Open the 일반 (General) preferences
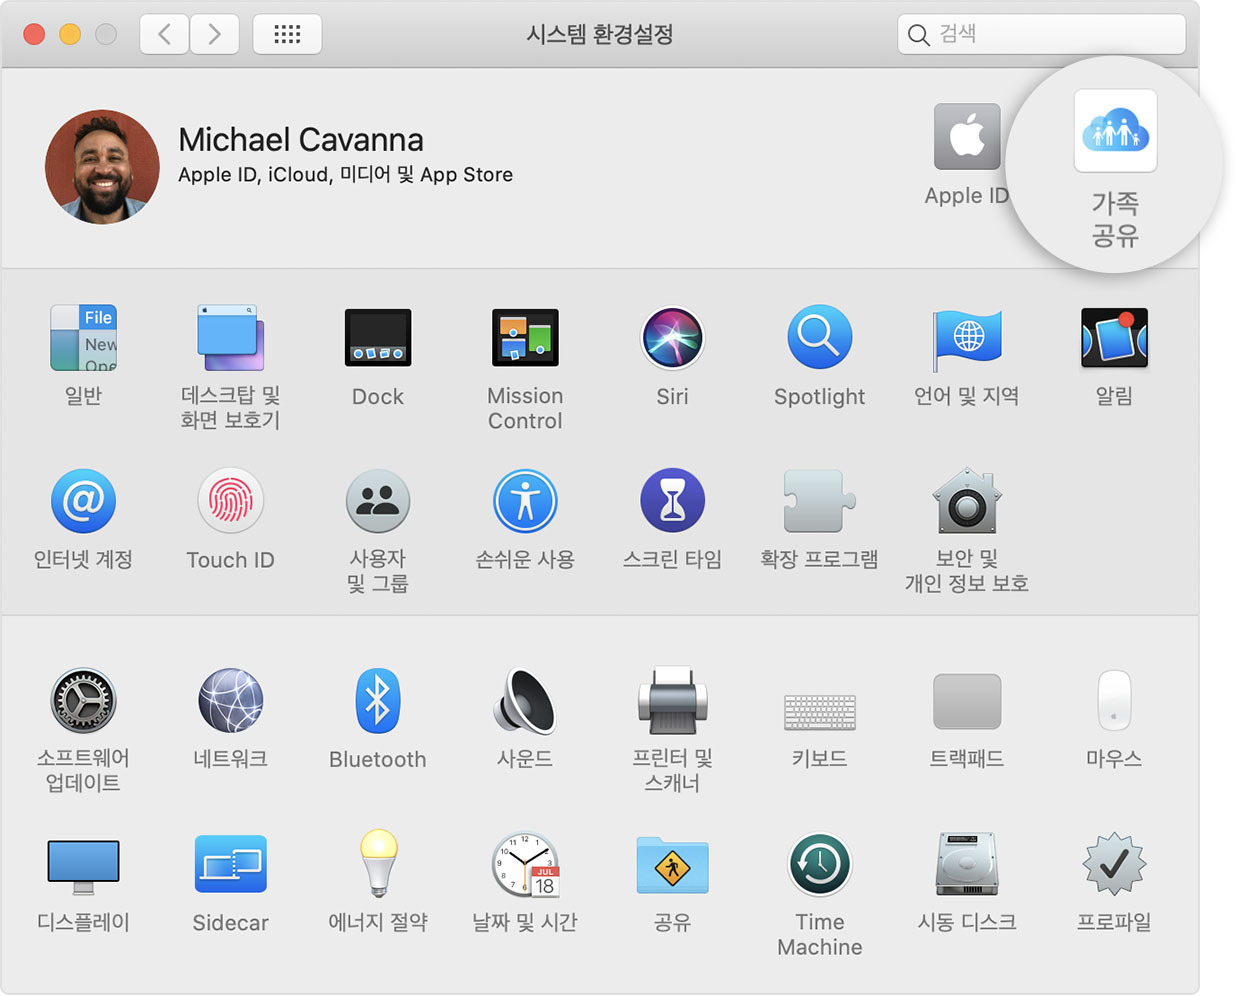The width and height of the screenshot is (1240, 996). pos(83,338)
